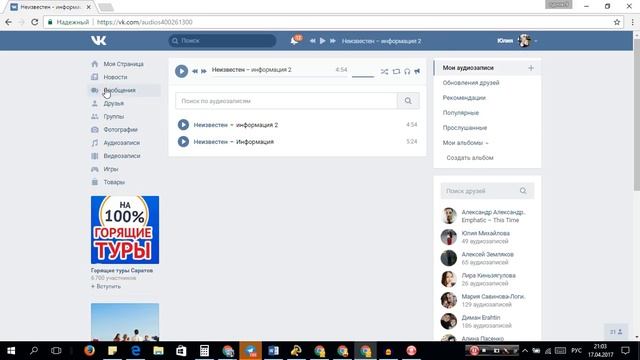The image size is (640, 360).
Task: Open Word from taskbar
Action: (273, 351)
